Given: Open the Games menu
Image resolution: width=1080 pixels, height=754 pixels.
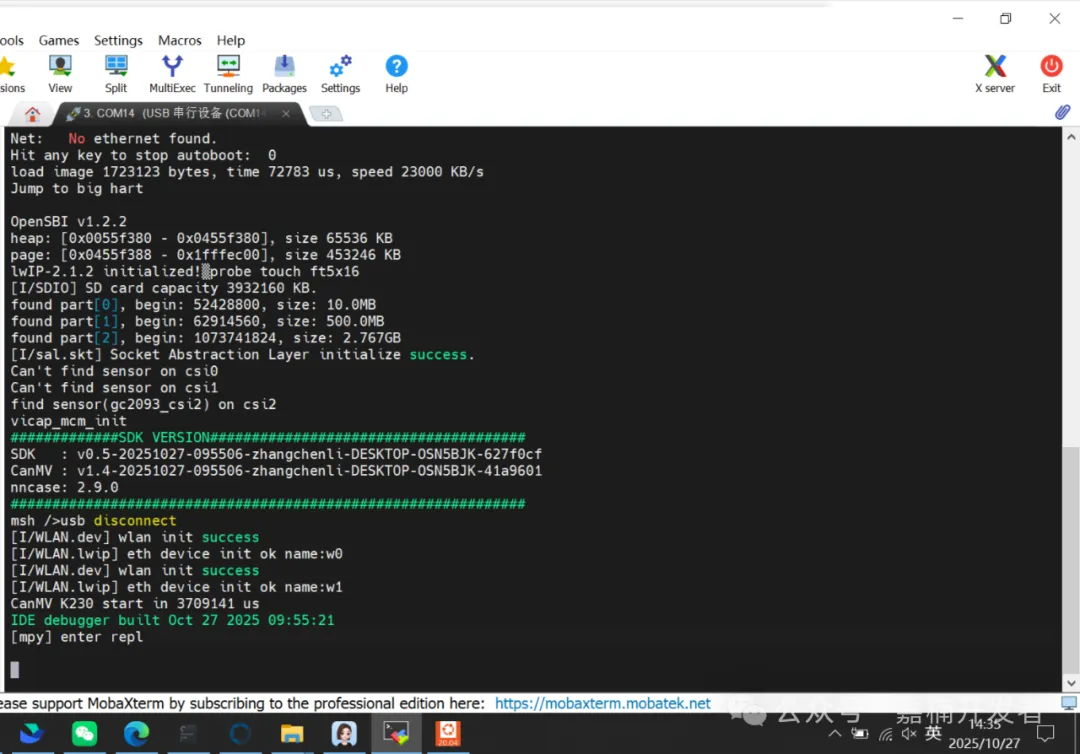Looking at the screenshot, I should tap(59, 40).
